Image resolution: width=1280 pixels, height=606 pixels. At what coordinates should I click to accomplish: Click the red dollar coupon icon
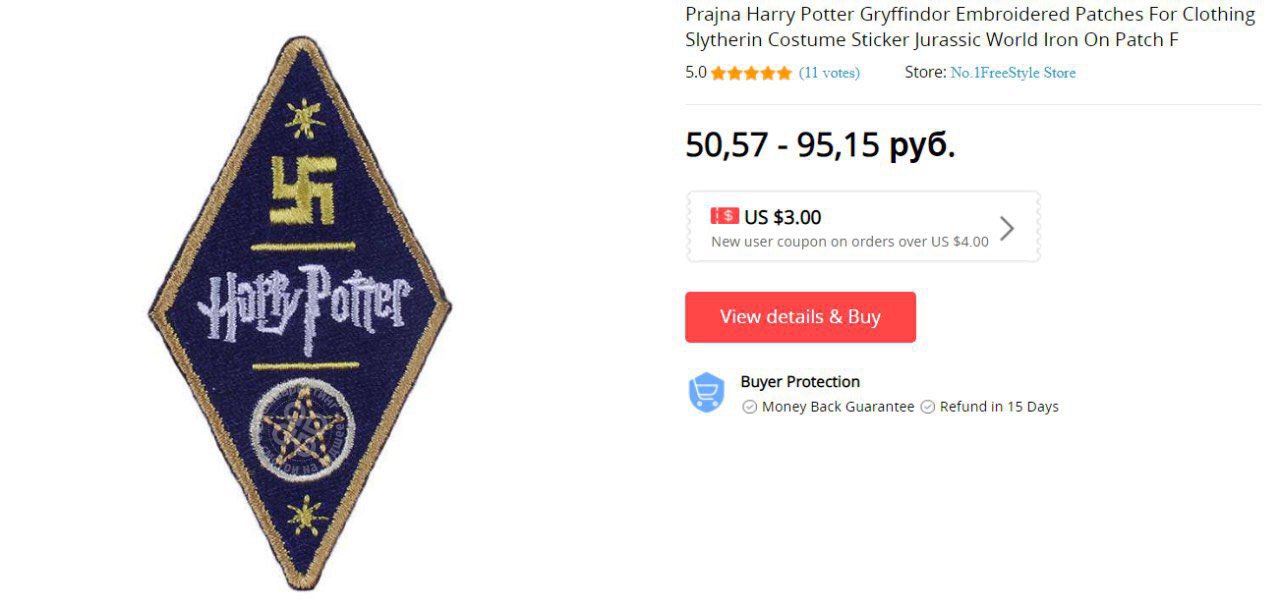[725, 216]
